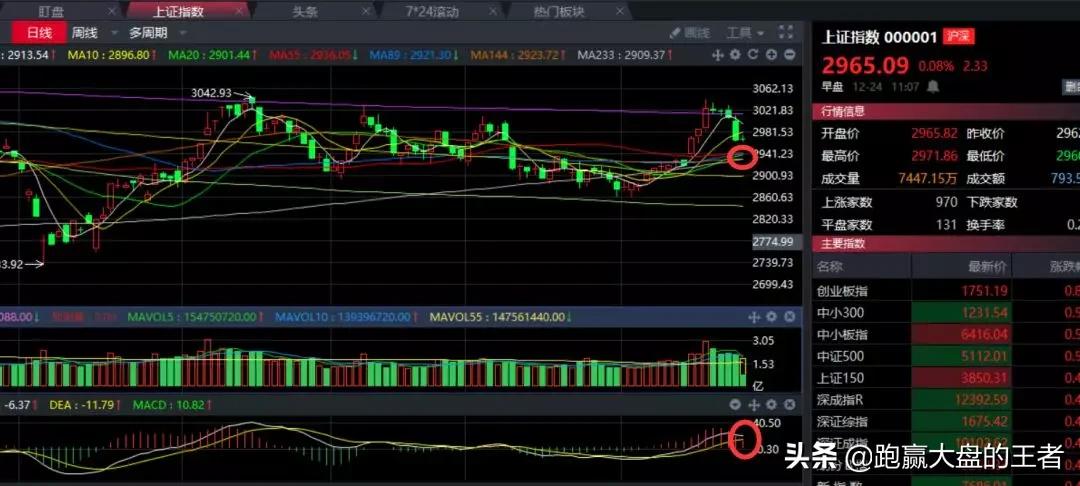Click the 3042.93 high price marker

(x=211, y=93)
